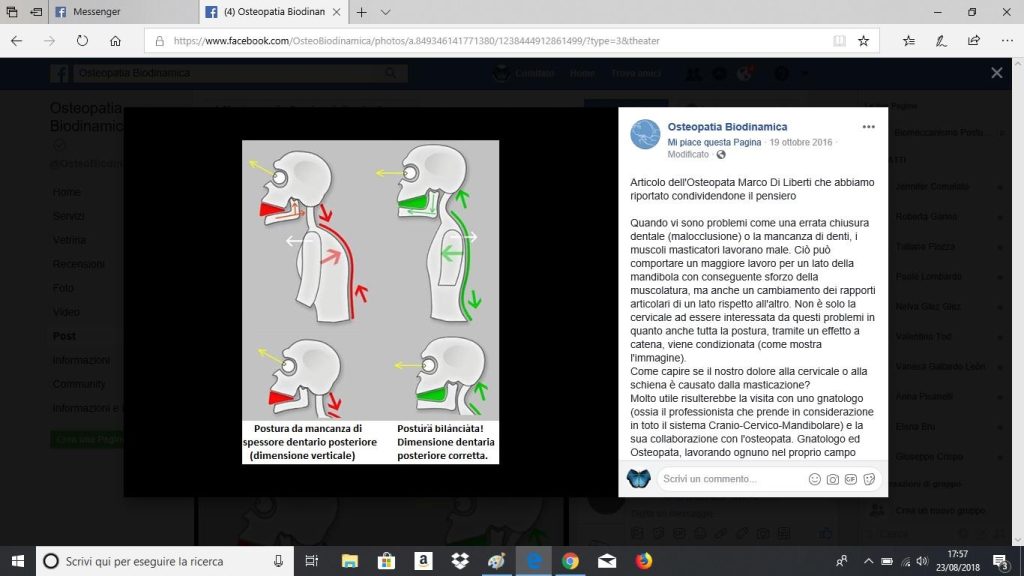1024x576 pixels.
Task: Click the posture diagram image
Action: (x=370, y=301)
